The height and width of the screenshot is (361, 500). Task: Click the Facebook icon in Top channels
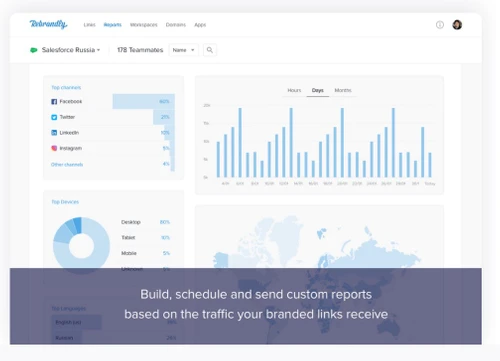54,101
